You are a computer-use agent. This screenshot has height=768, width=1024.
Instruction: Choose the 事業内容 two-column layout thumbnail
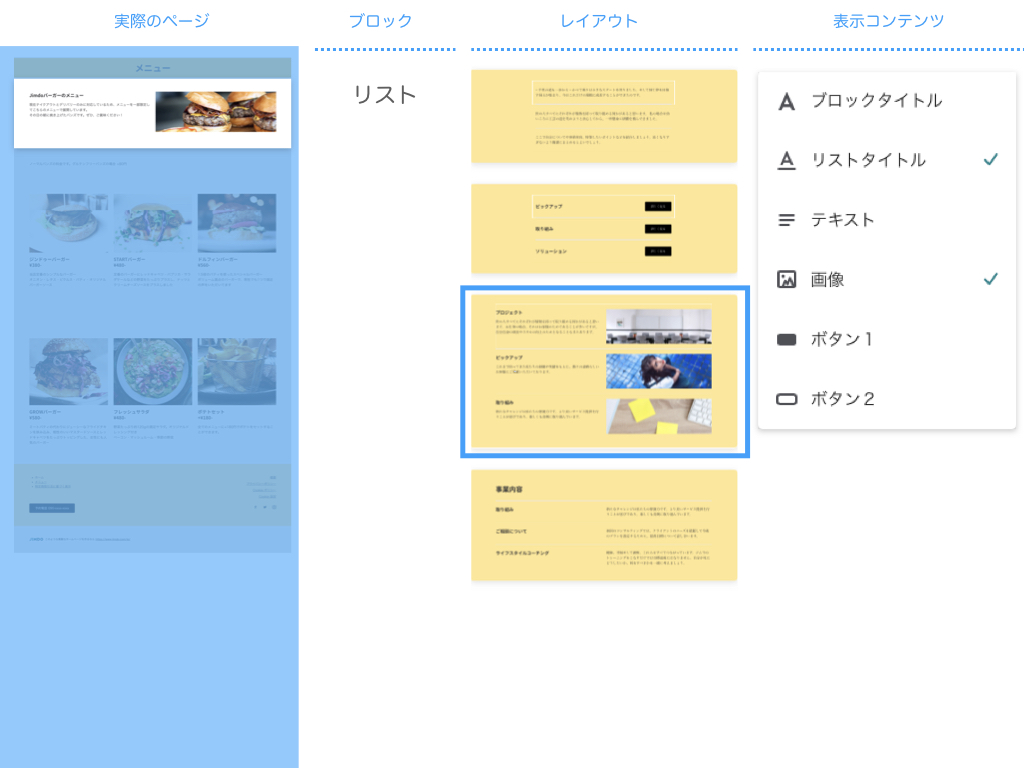coord(604,526)
